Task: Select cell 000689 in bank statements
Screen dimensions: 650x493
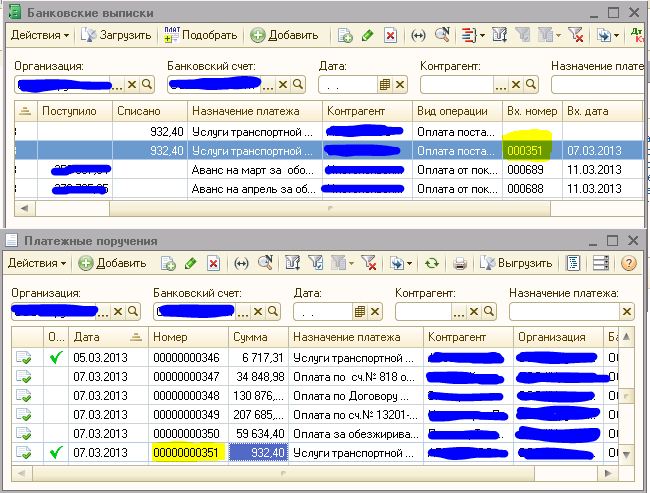Action: [532, 170]
